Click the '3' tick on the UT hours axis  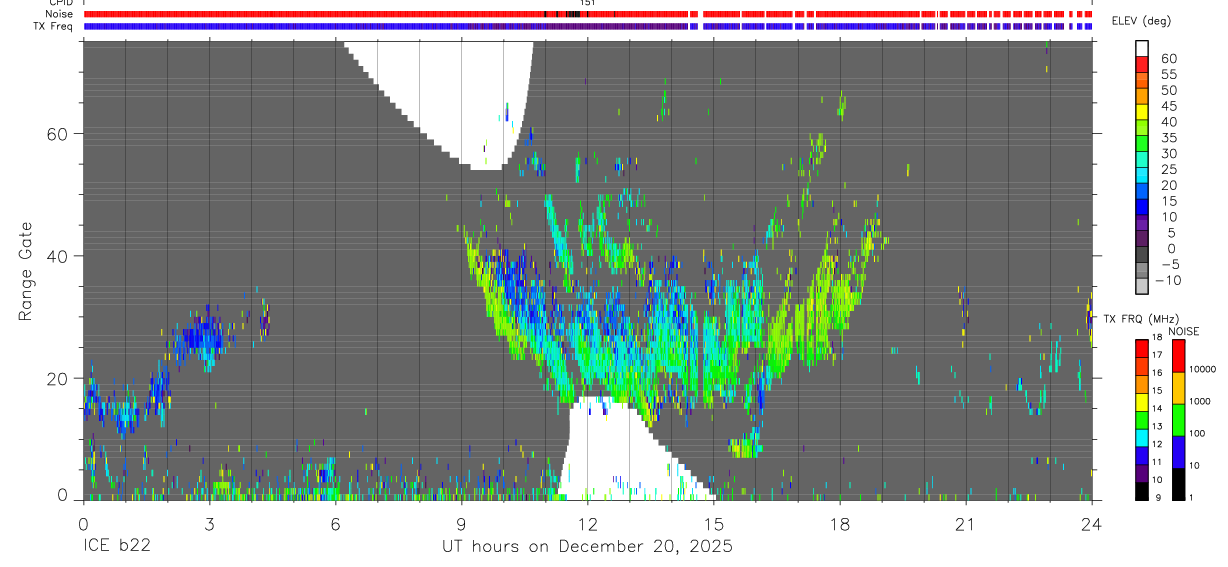pyautogui.click(x=209, y=524)
